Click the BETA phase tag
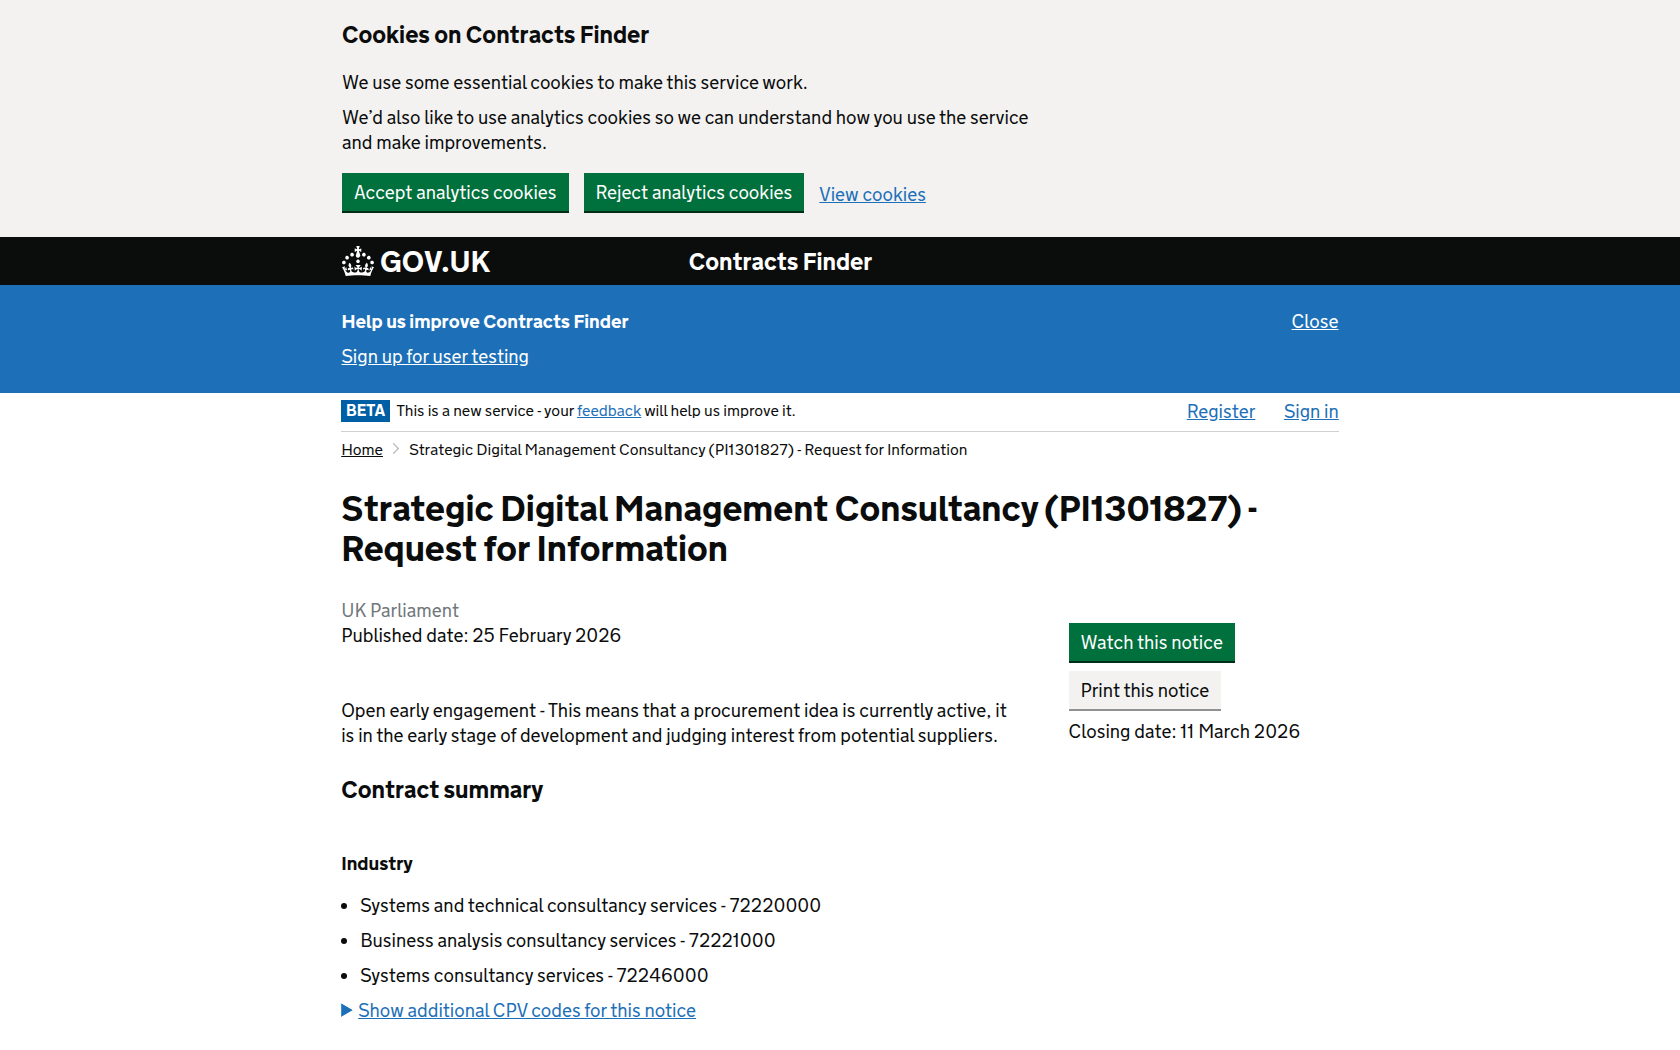This screenshot has height=1050, width=1680. (x=365, y=411)
